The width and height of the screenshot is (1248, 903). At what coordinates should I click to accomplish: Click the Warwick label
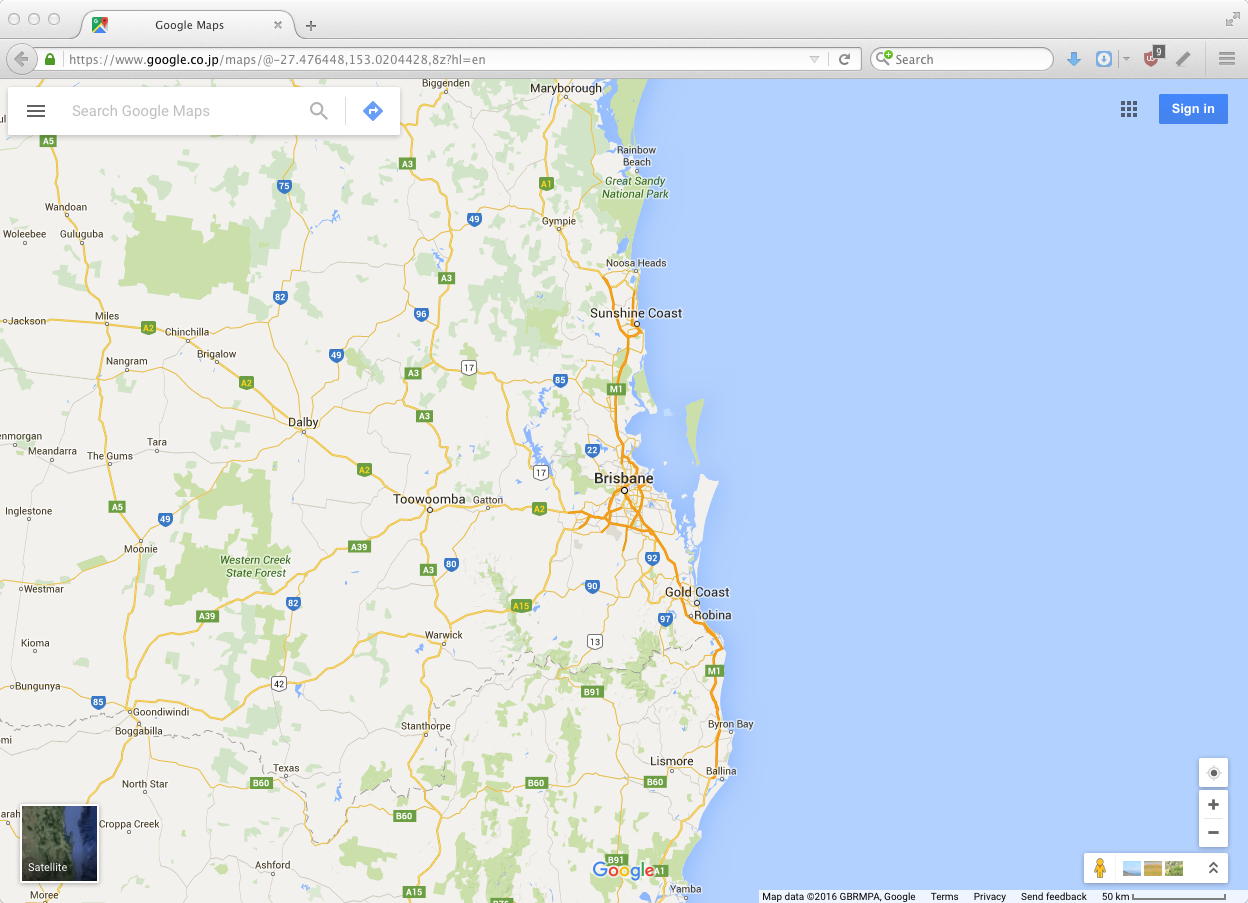point(444,635)
